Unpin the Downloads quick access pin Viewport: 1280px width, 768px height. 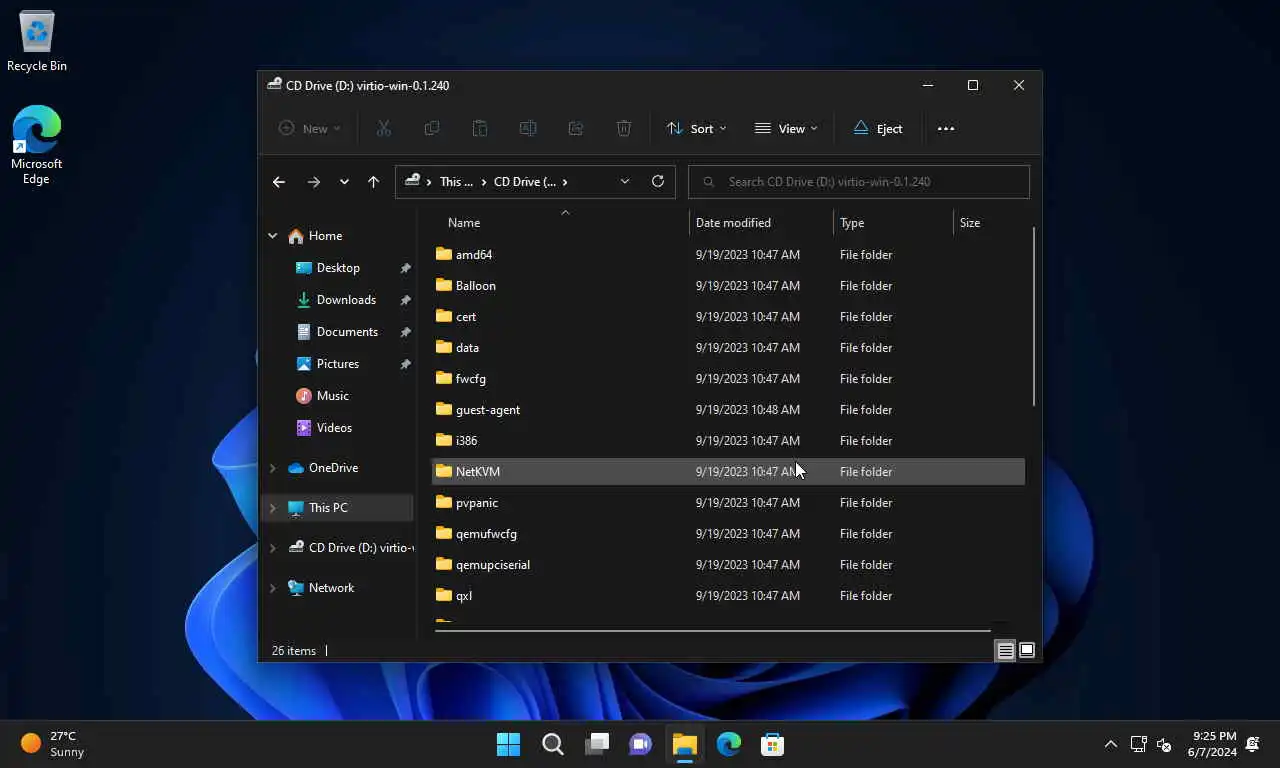click(405, 300)
